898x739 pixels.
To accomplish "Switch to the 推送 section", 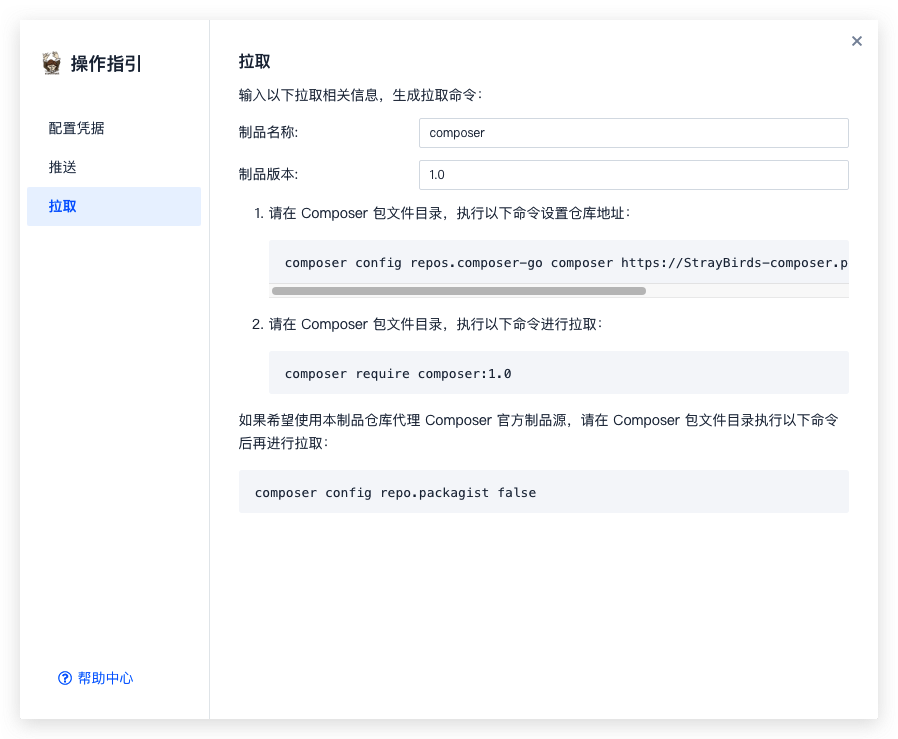I will pos(62,167).
